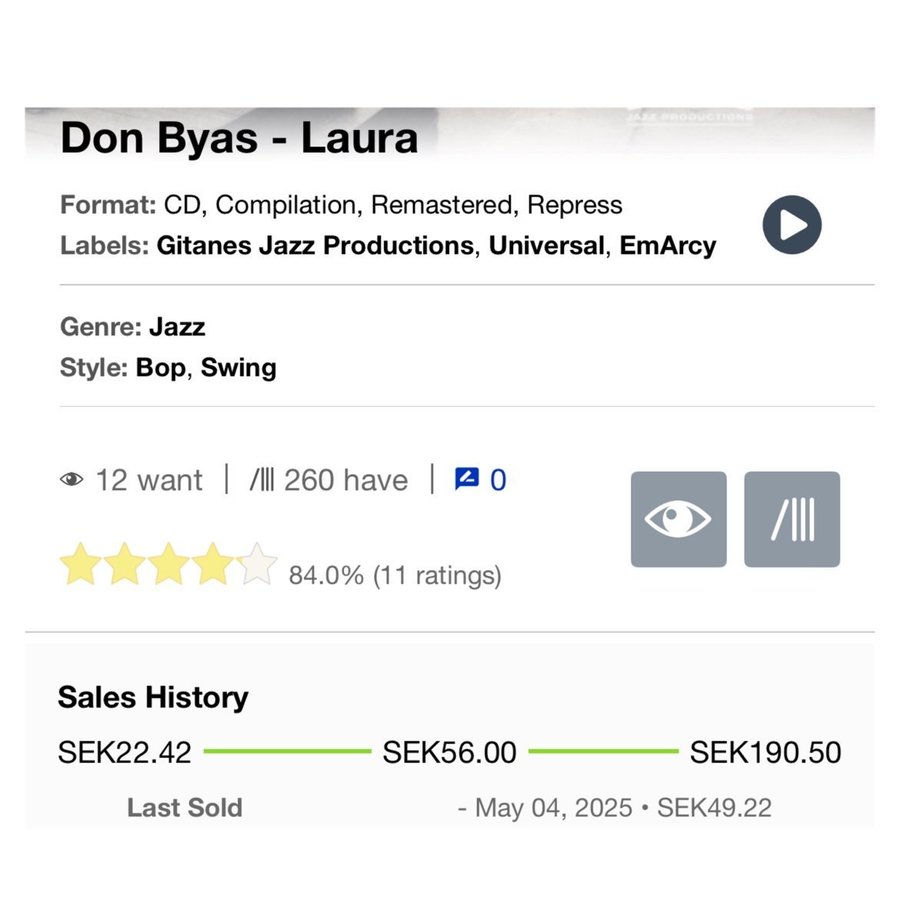Rate release with the first star

(79, 565)
